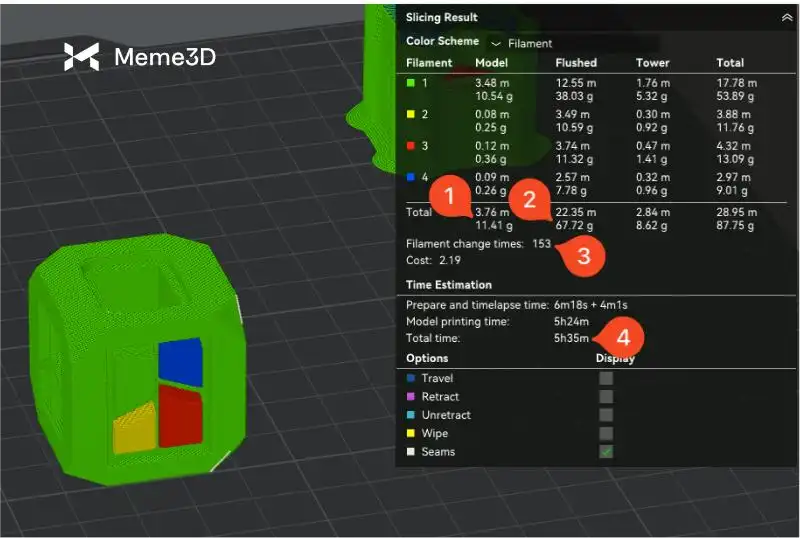The image size is (800, 538).
Task: Click the green Filament 1 swatch
Action: pos(411,82)
